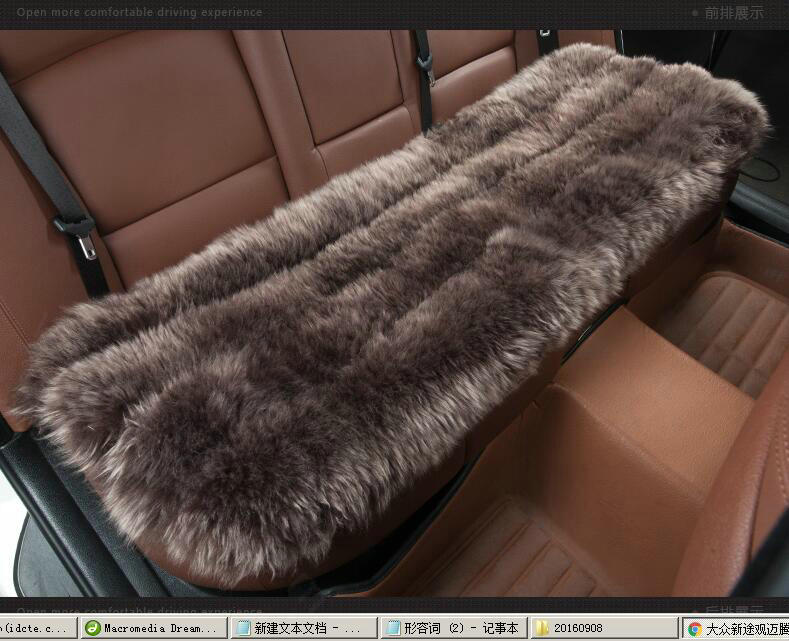Click the center seat belt buckle at top
The width and height of the screenshot is (789, 641).
427,65
